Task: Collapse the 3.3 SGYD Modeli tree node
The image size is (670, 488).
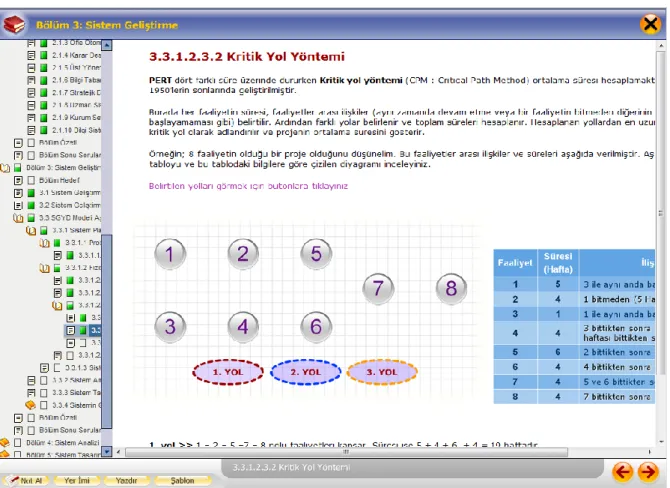Action: tap(18, 218)
